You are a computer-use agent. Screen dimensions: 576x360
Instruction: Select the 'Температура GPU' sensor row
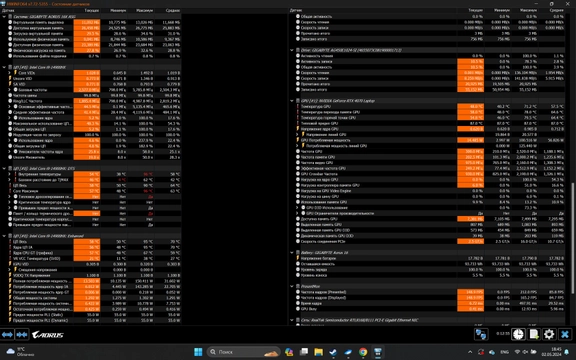coord(430,107)
